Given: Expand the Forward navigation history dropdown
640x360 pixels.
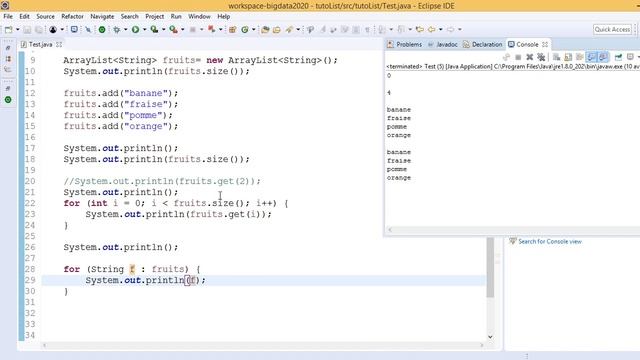Looking at the screenshot, I should 460,29.
